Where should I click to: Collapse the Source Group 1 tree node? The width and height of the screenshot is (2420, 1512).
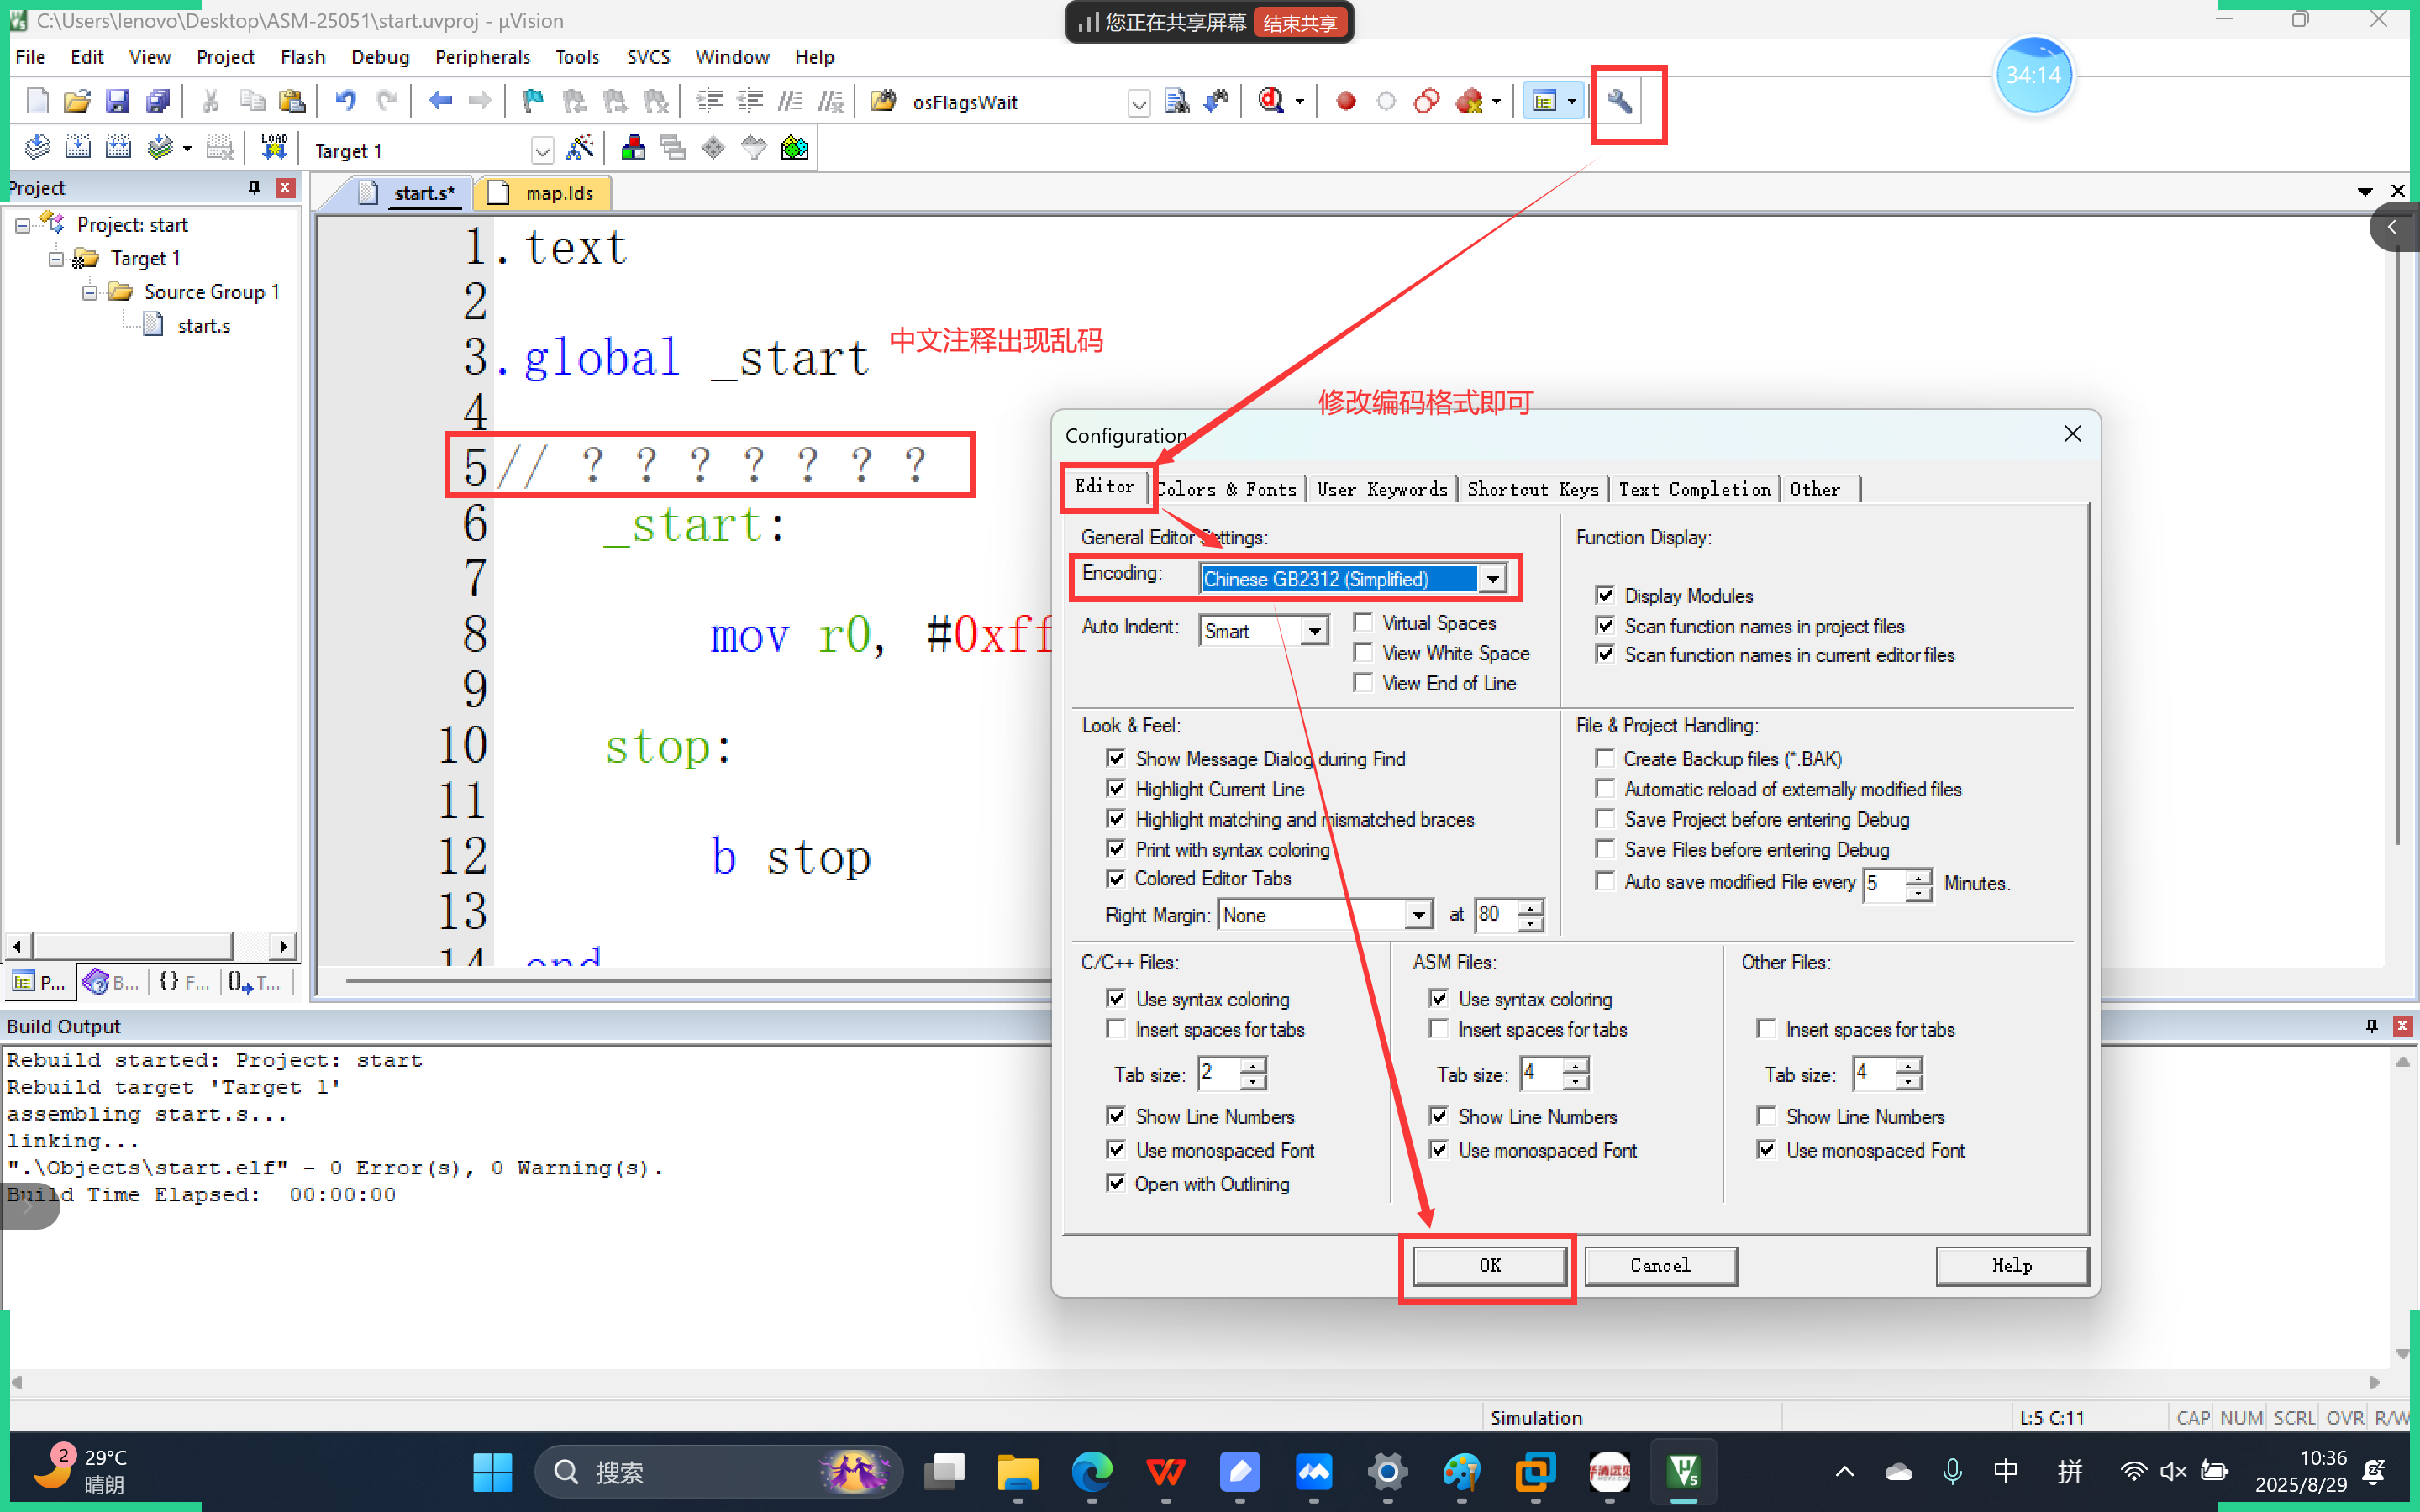click(90, 292)
